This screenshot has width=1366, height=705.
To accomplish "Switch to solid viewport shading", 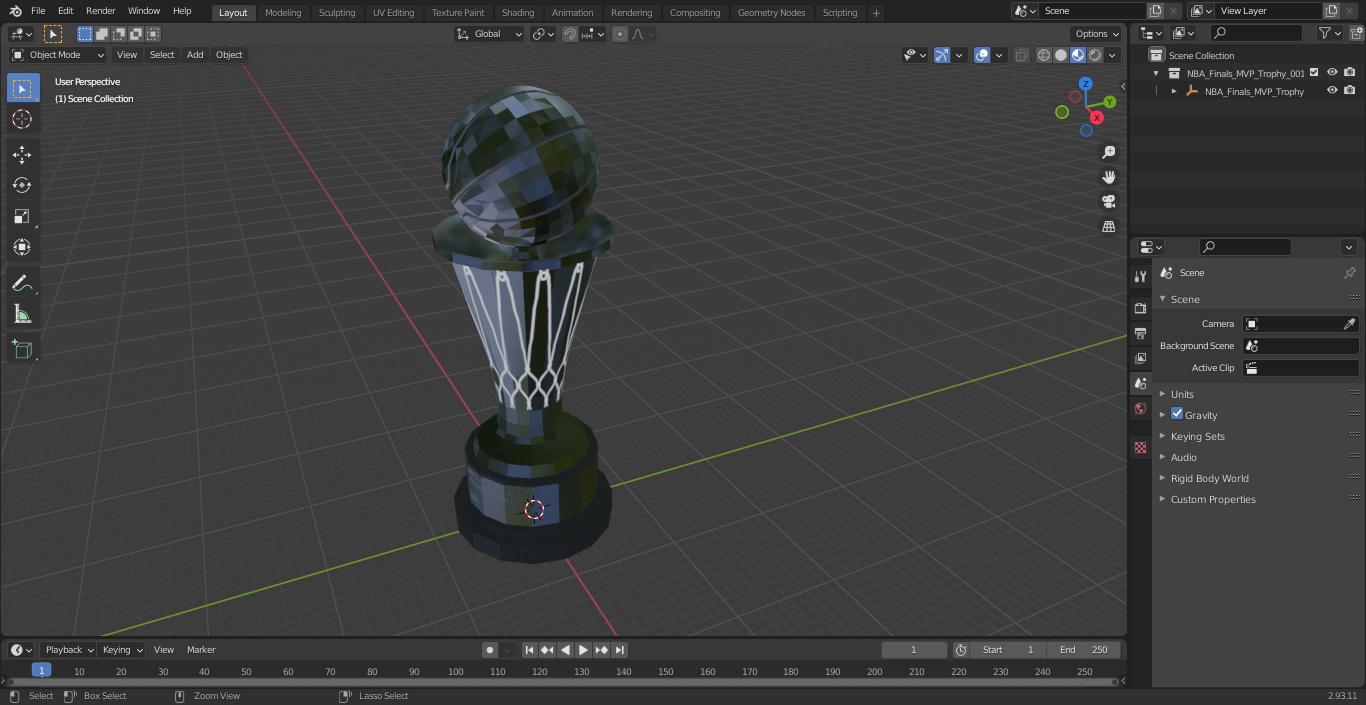I will point(1061,55).
